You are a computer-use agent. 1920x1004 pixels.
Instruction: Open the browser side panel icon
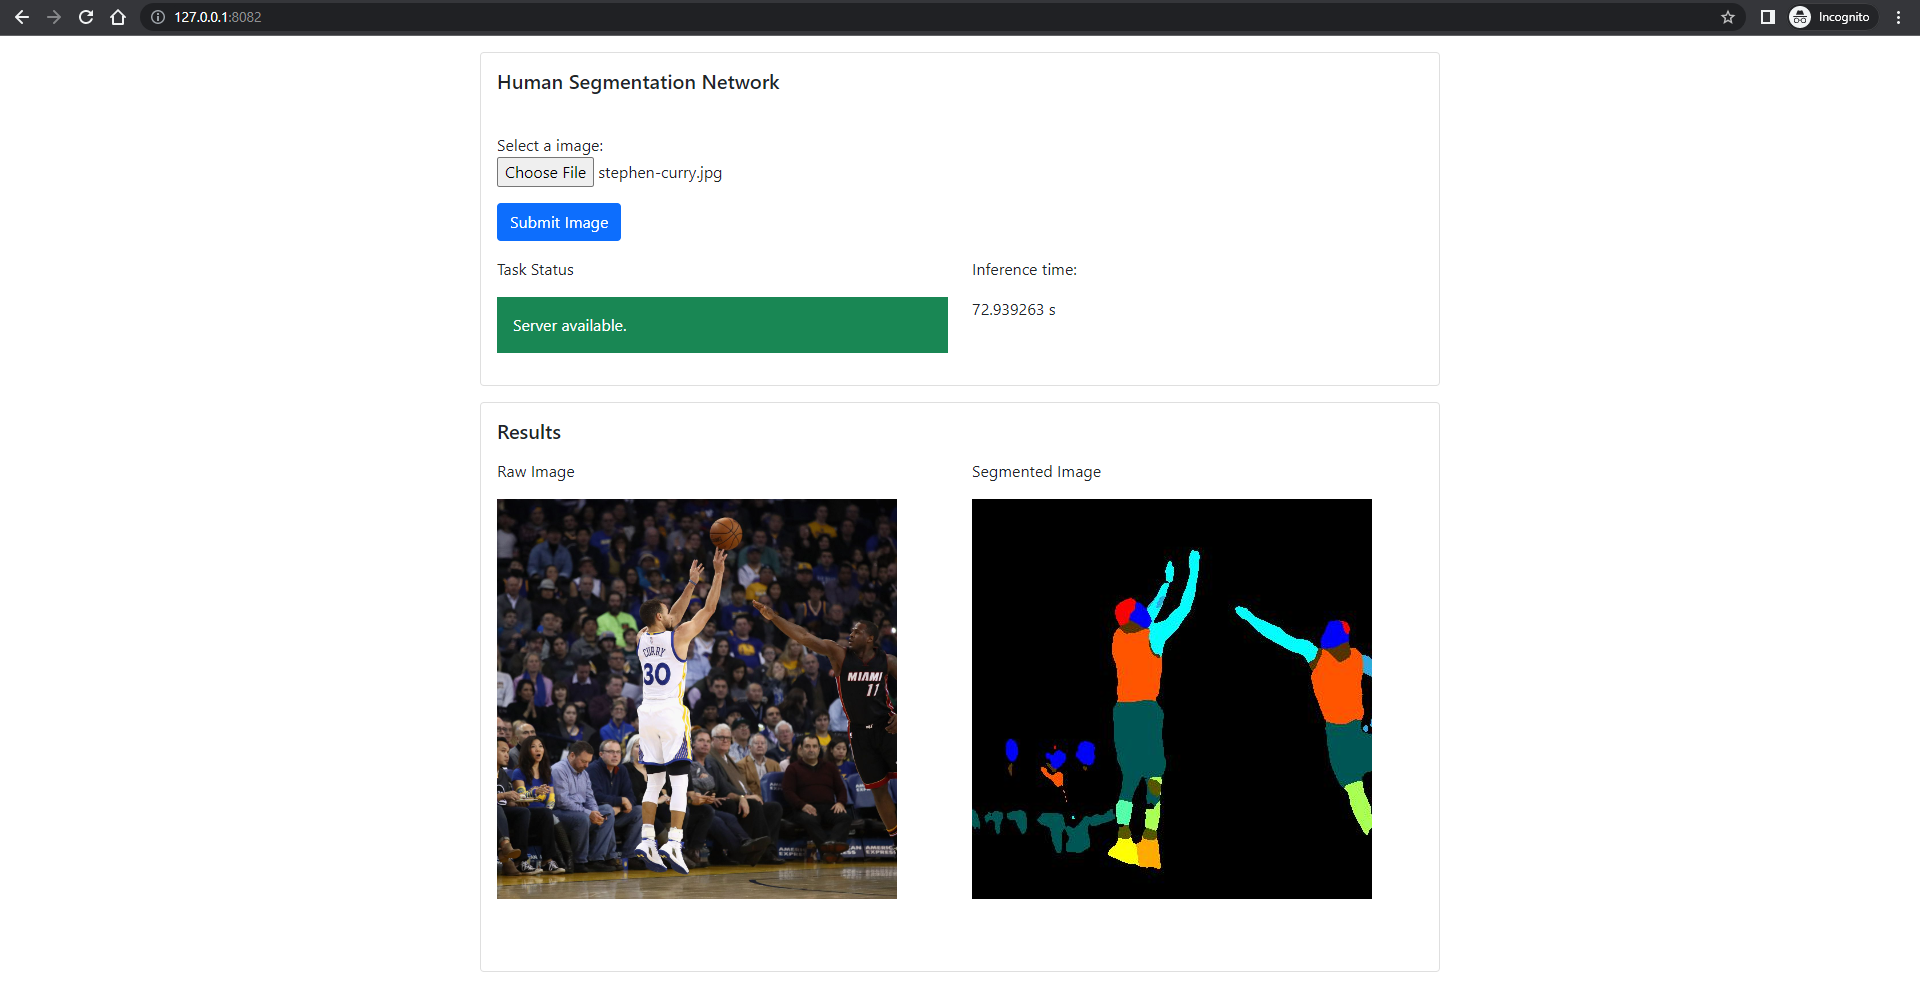click(x=1766, y=17)
